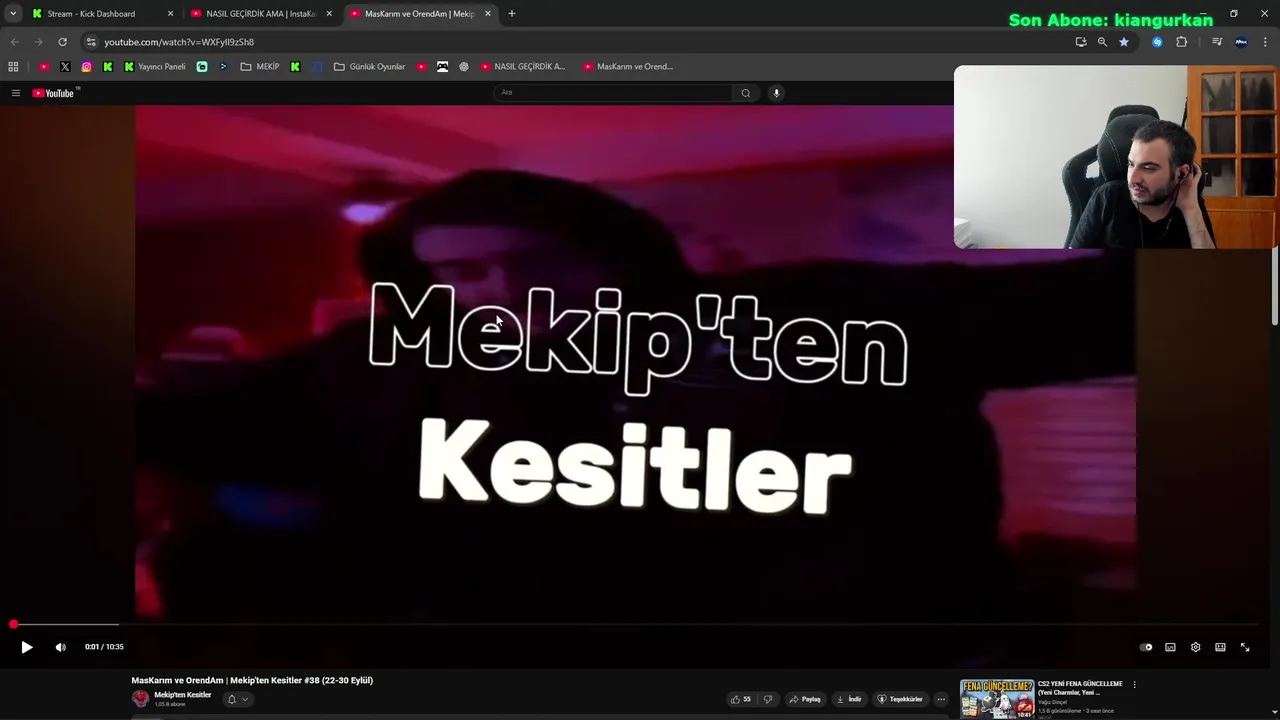Viewport: 1280px width, 720px height.
Task: Select the MasKarım ve OrendAm browser tab
Action: point(419,14)
